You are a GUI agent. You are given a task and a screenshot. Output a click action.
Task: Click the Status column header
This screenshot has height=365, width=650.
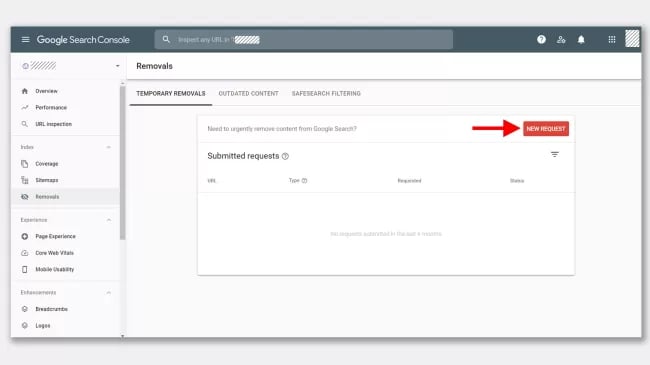[517, 181]
